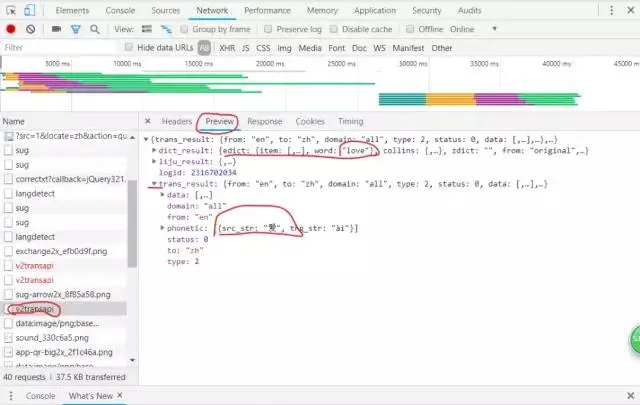This screenshot has height=405, width=640.
Task: Open the Timing tab
Action: (350, 121)
